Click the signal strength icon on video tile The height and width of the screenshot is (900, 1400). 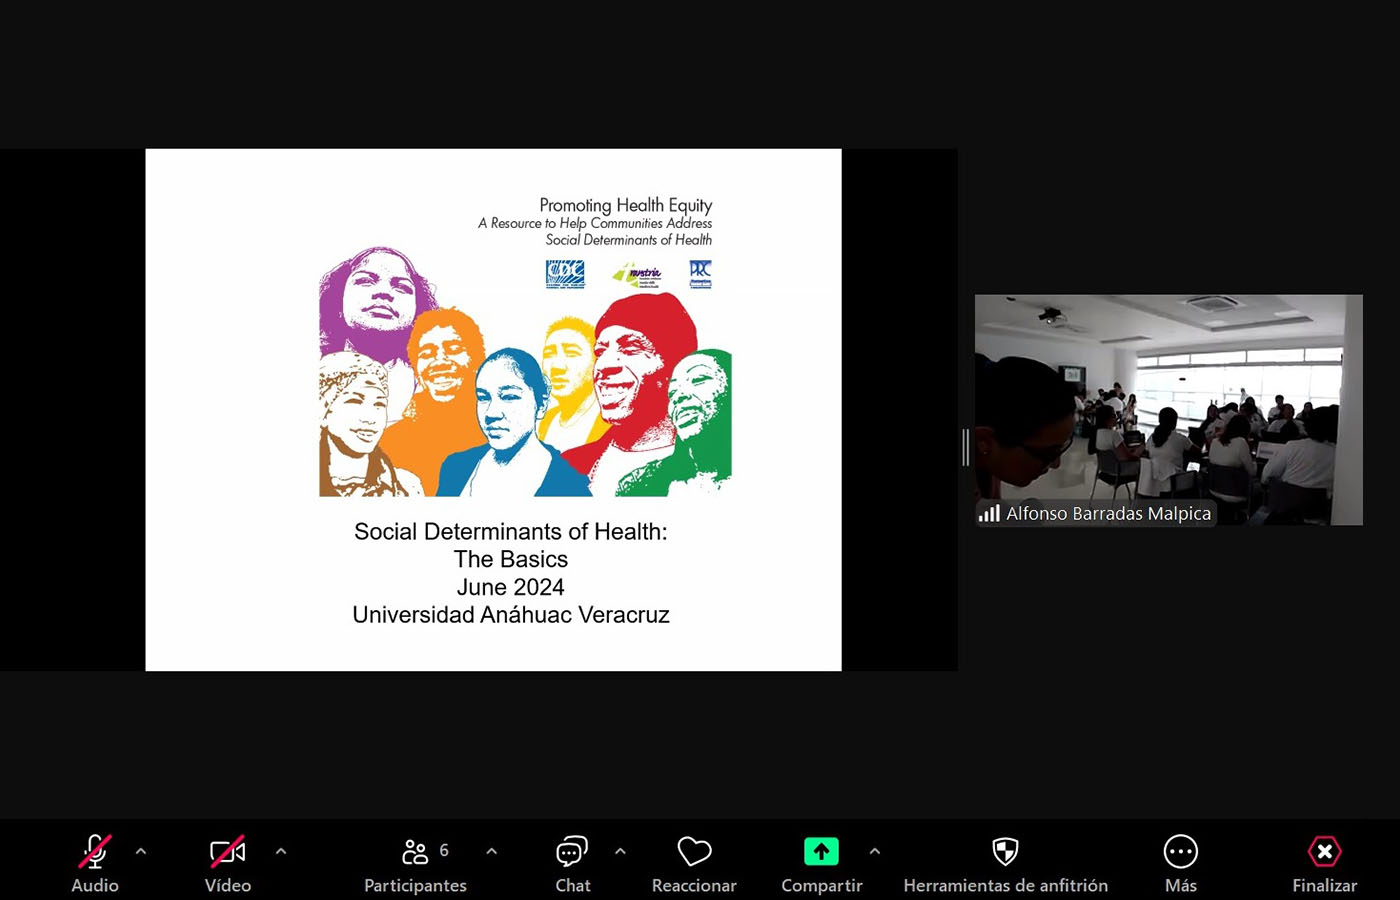pyautogui.click(x=989, y=513)
